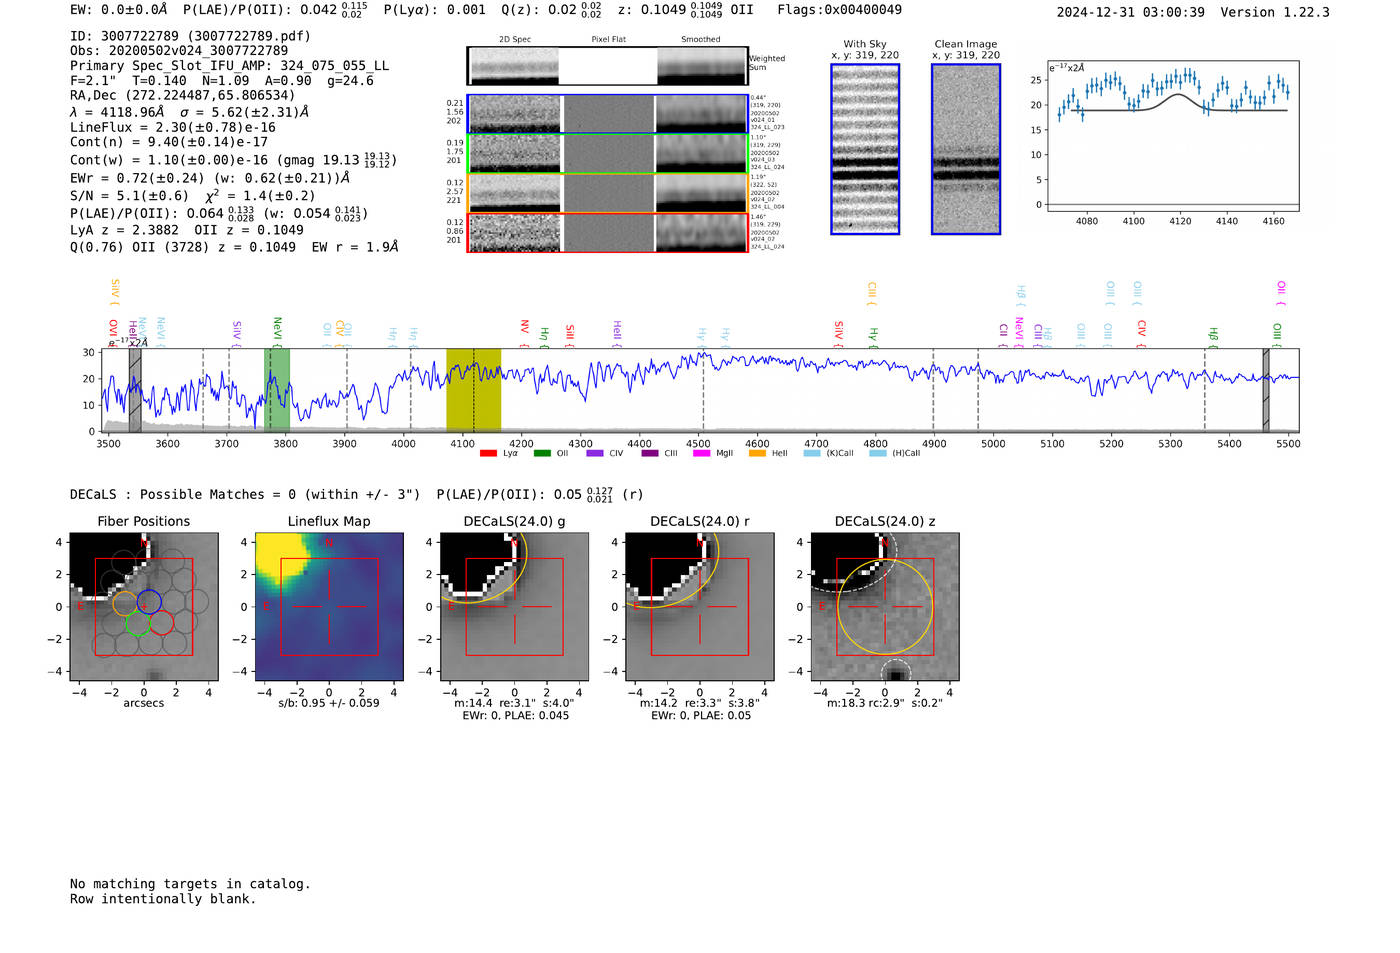Click the red Lyα legend swatch
The height and width of the screenshot is (953, 1400).
coord(488,453)
